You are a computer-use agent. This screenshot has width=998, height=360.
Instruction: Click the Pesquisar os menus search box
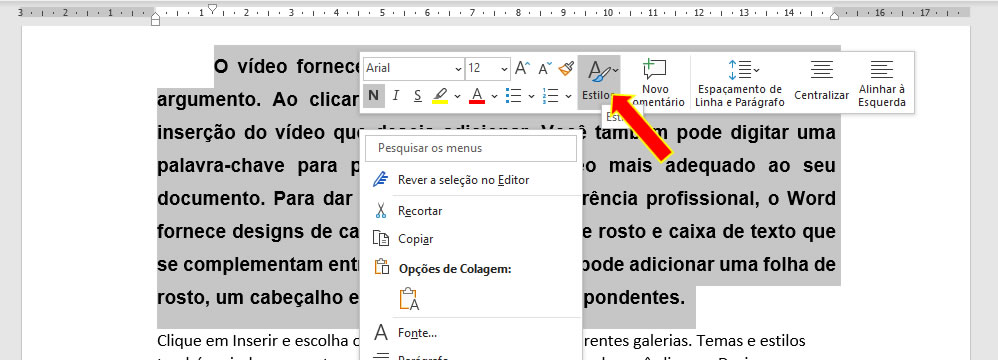pos(472,148)
